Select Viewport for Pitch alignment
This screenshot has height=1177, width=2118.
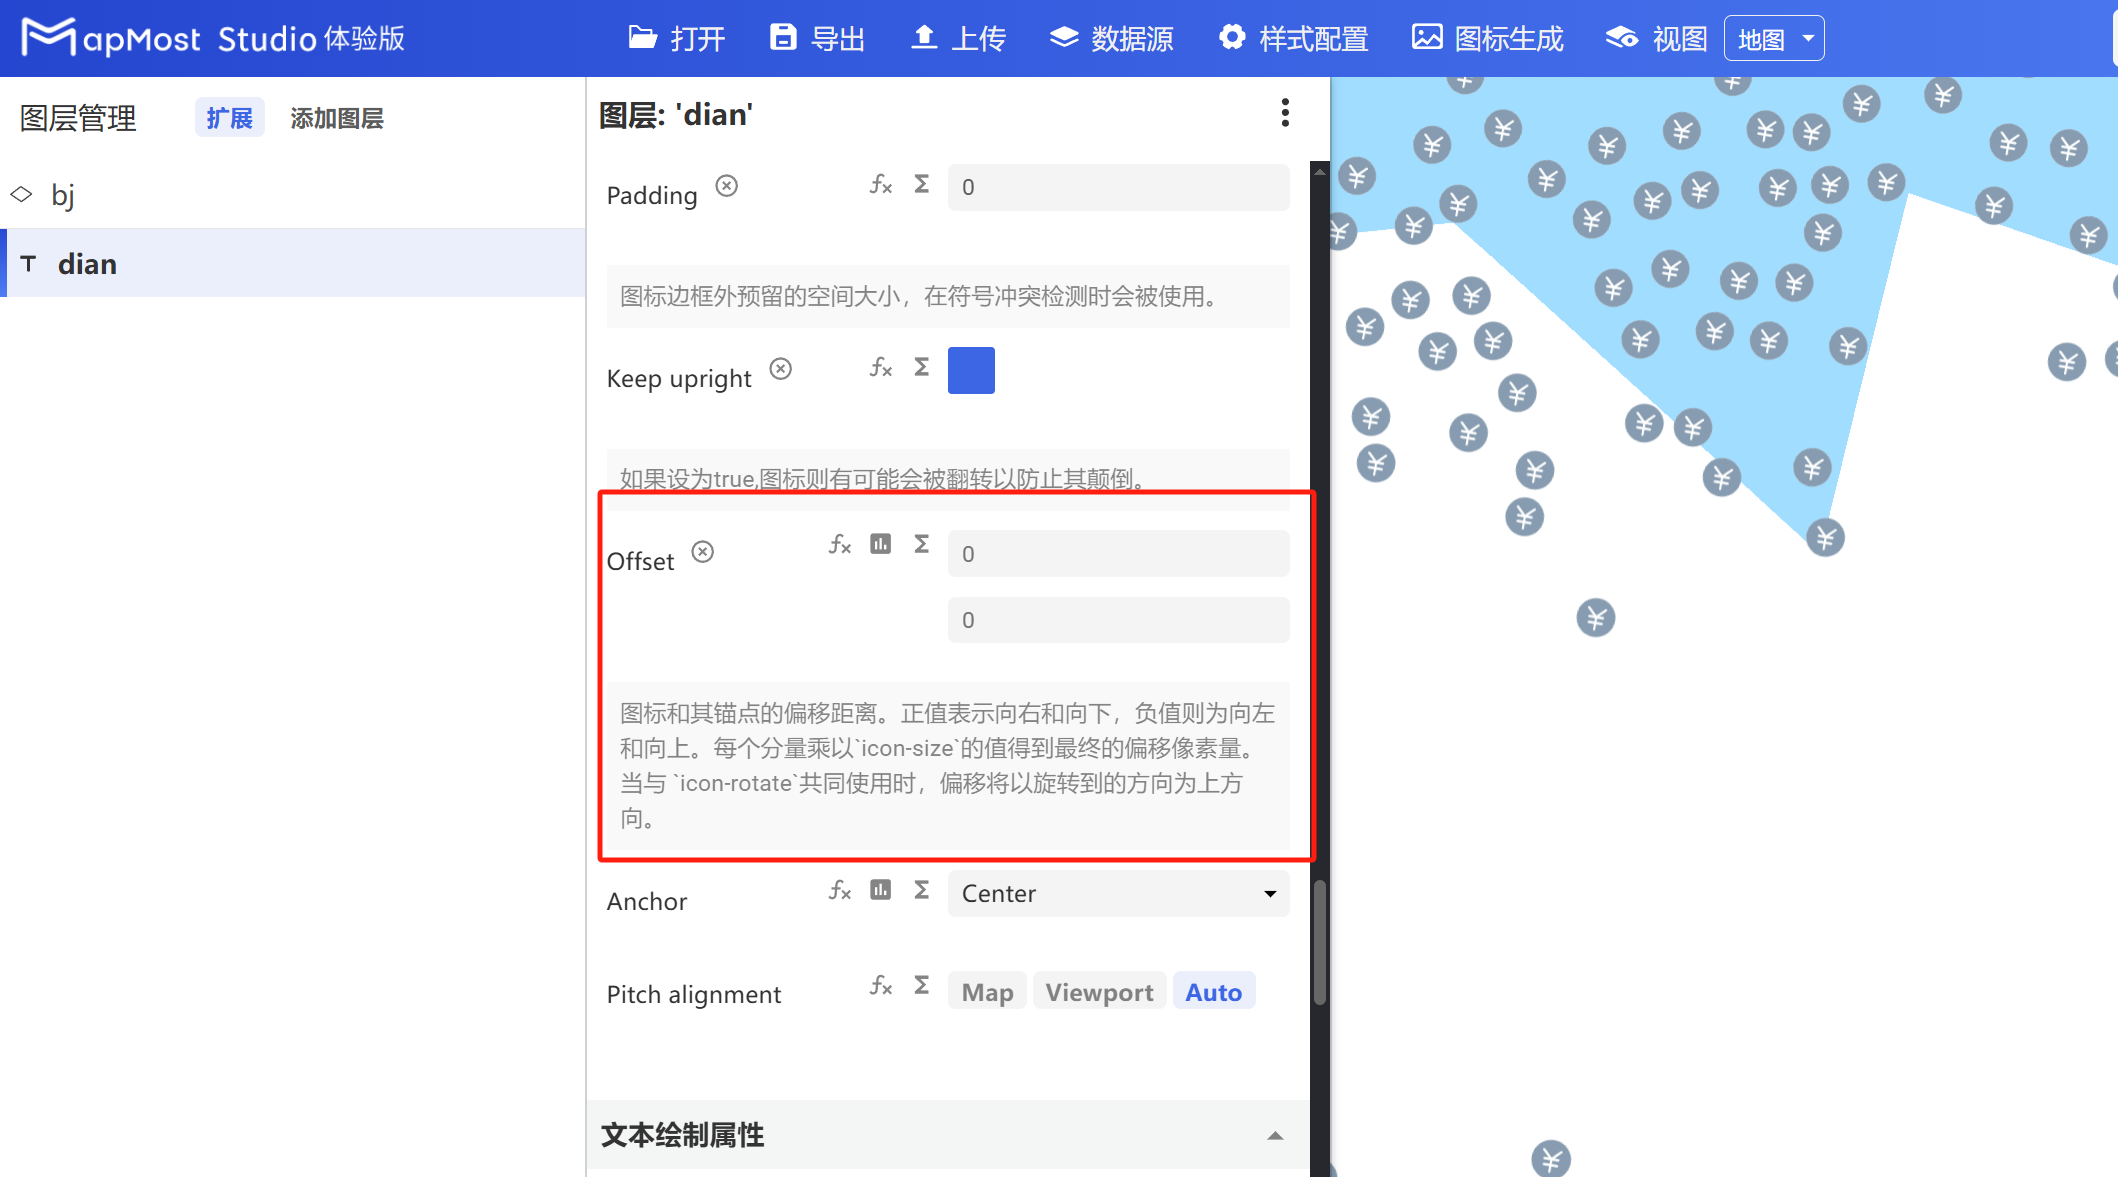pyautogui.click(x=1098, y=991)
